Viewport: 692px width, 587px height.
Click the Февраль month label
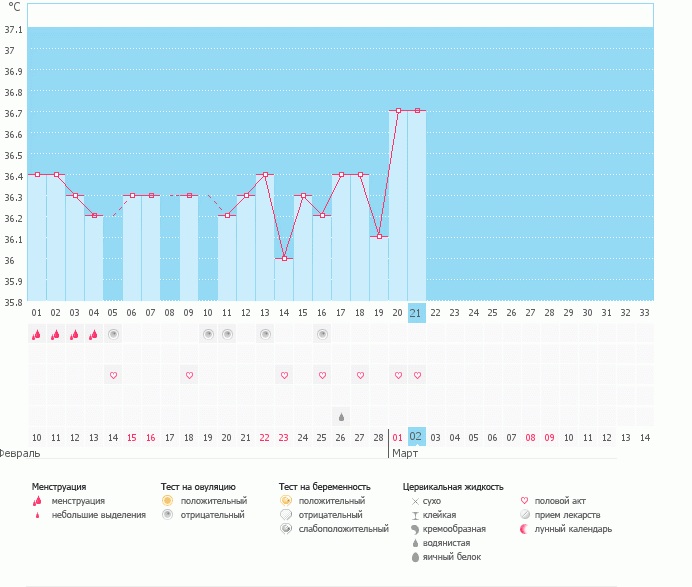tap(21, 453)
